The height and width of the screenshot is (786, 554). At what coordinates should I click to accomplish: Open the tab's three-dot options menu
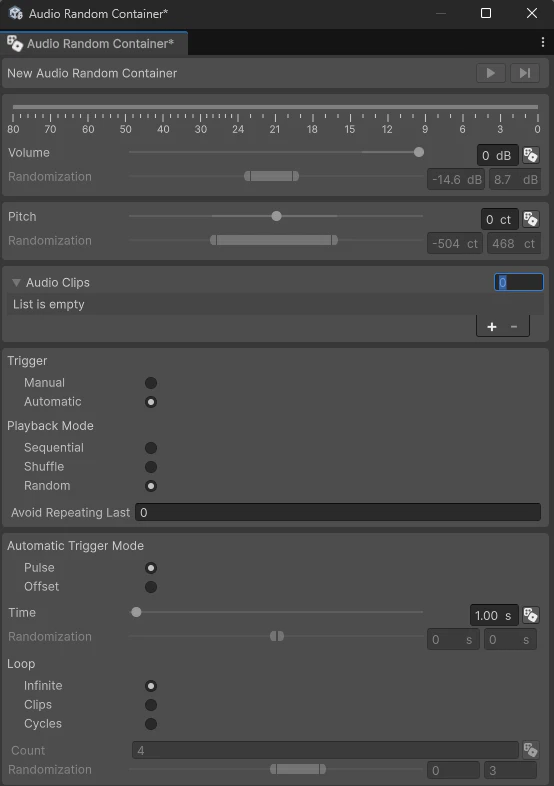(x=543, y=43)
